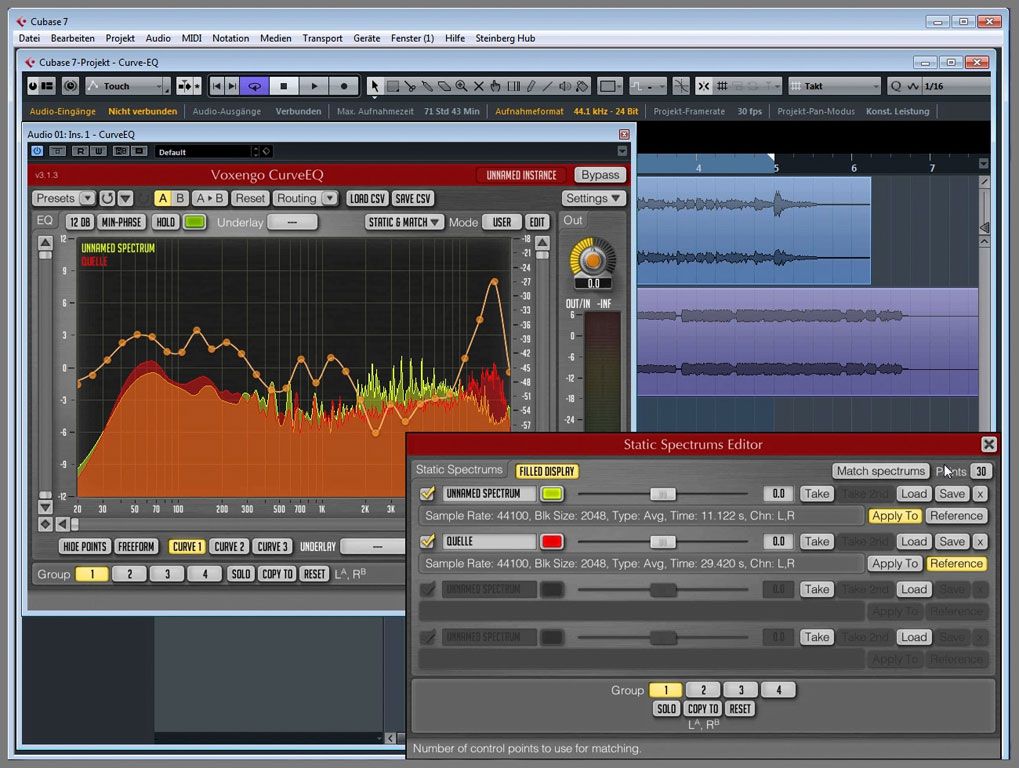Screen dimensions: 1019x768
Task: Select the Play speaker tool
Action: (565, 86)
